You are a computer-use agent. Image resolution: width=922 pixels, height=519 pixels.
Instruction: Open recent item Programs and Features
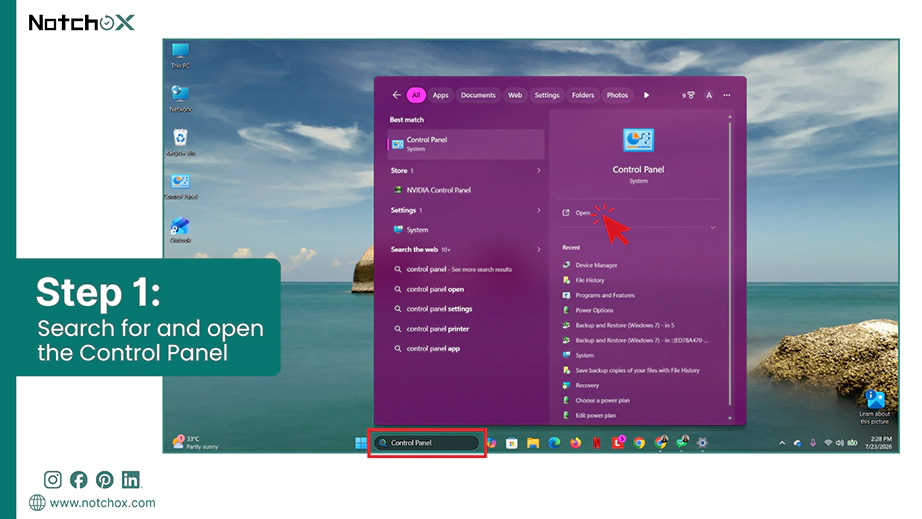coord(605,295)
